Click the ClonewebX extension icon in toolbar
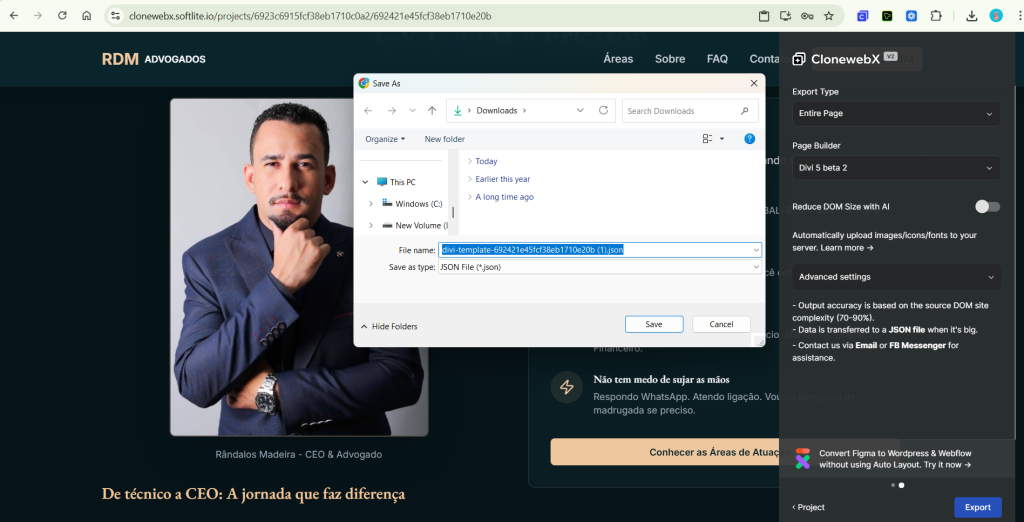1024x522 pixels. coord(863,16)
